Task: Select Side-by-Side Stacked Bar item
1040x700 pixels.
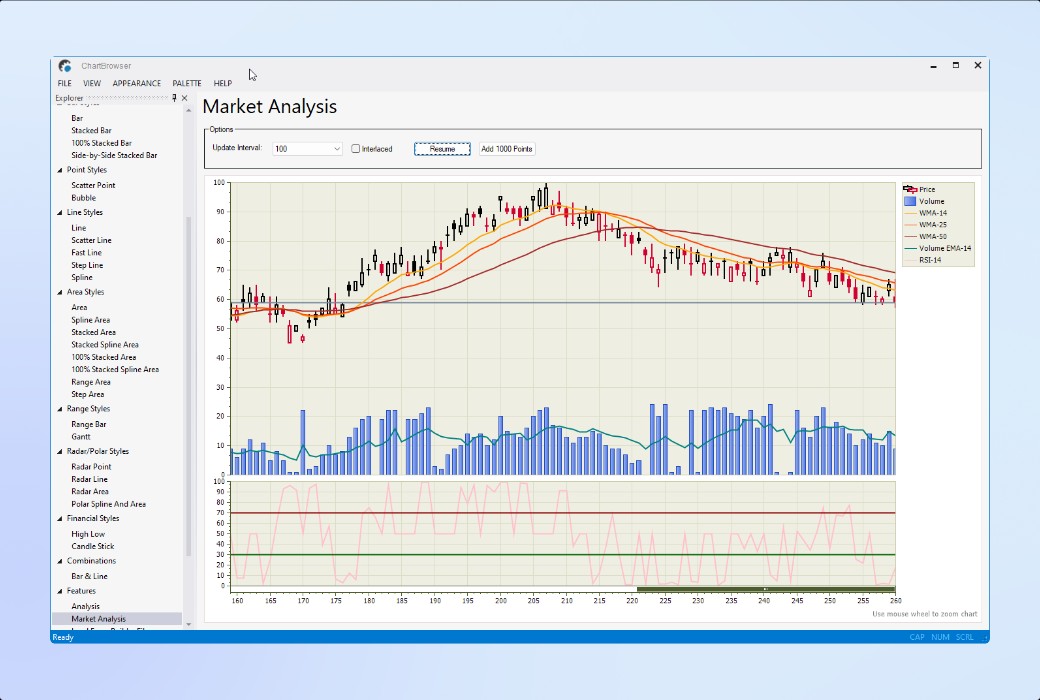Action: tap(114, 155)
